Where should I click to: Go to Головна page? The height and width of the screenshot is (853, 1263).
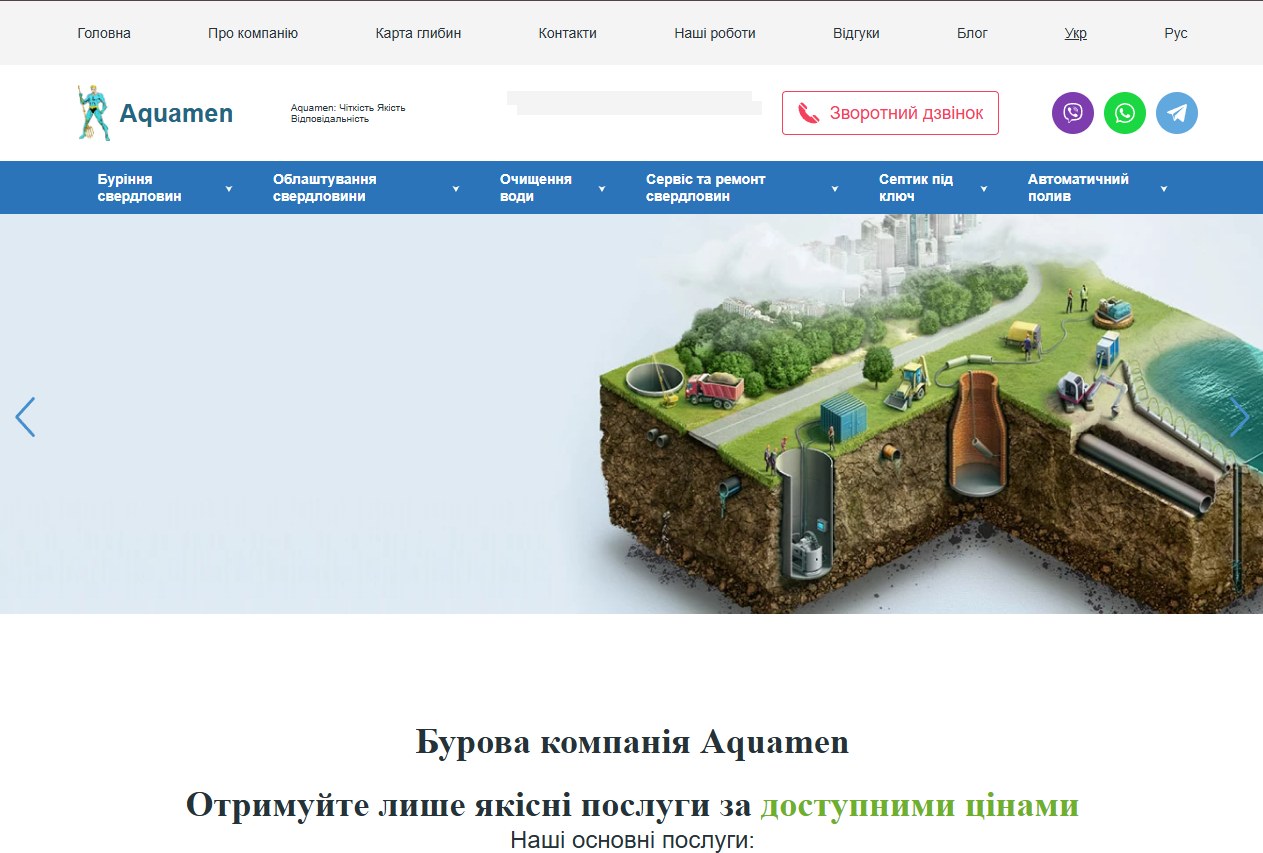click(104, 33)
